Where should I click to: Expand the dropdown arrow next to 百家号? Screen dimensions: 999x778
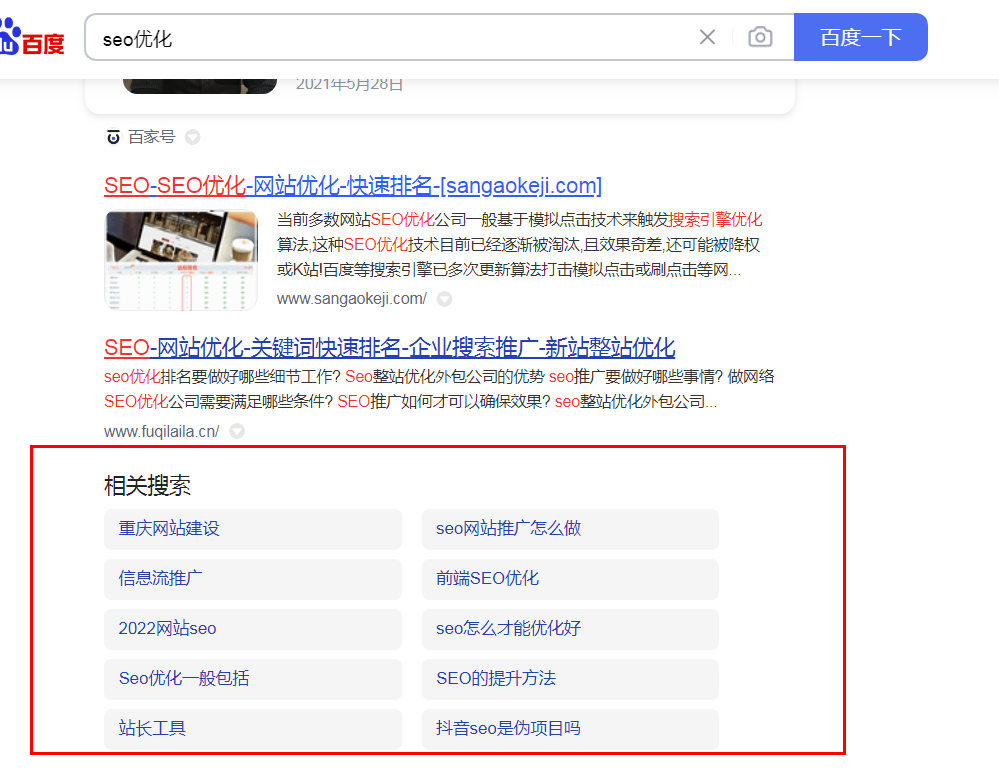pos(192,137)
